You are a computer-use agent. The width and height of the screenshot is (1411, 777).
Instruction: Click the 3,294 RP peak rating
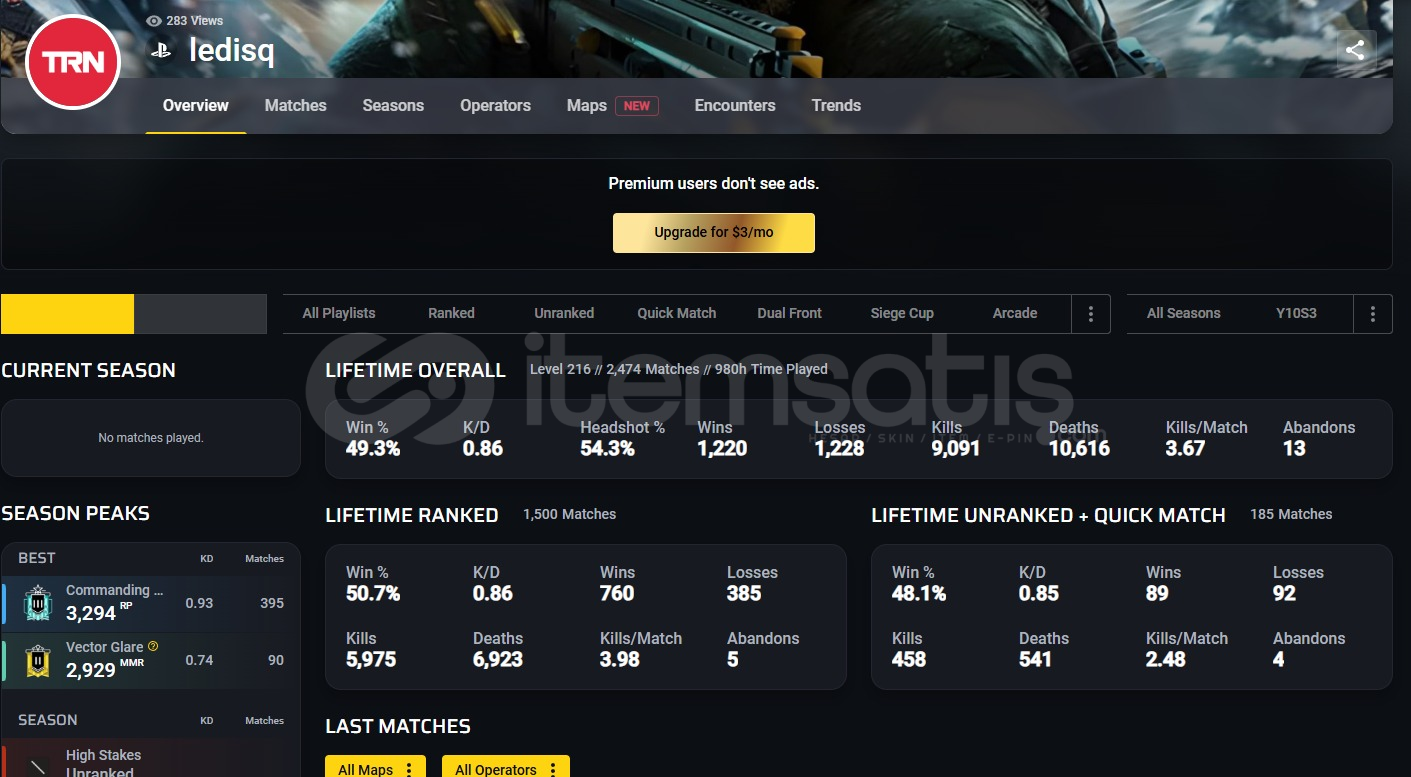pos(99,612)
